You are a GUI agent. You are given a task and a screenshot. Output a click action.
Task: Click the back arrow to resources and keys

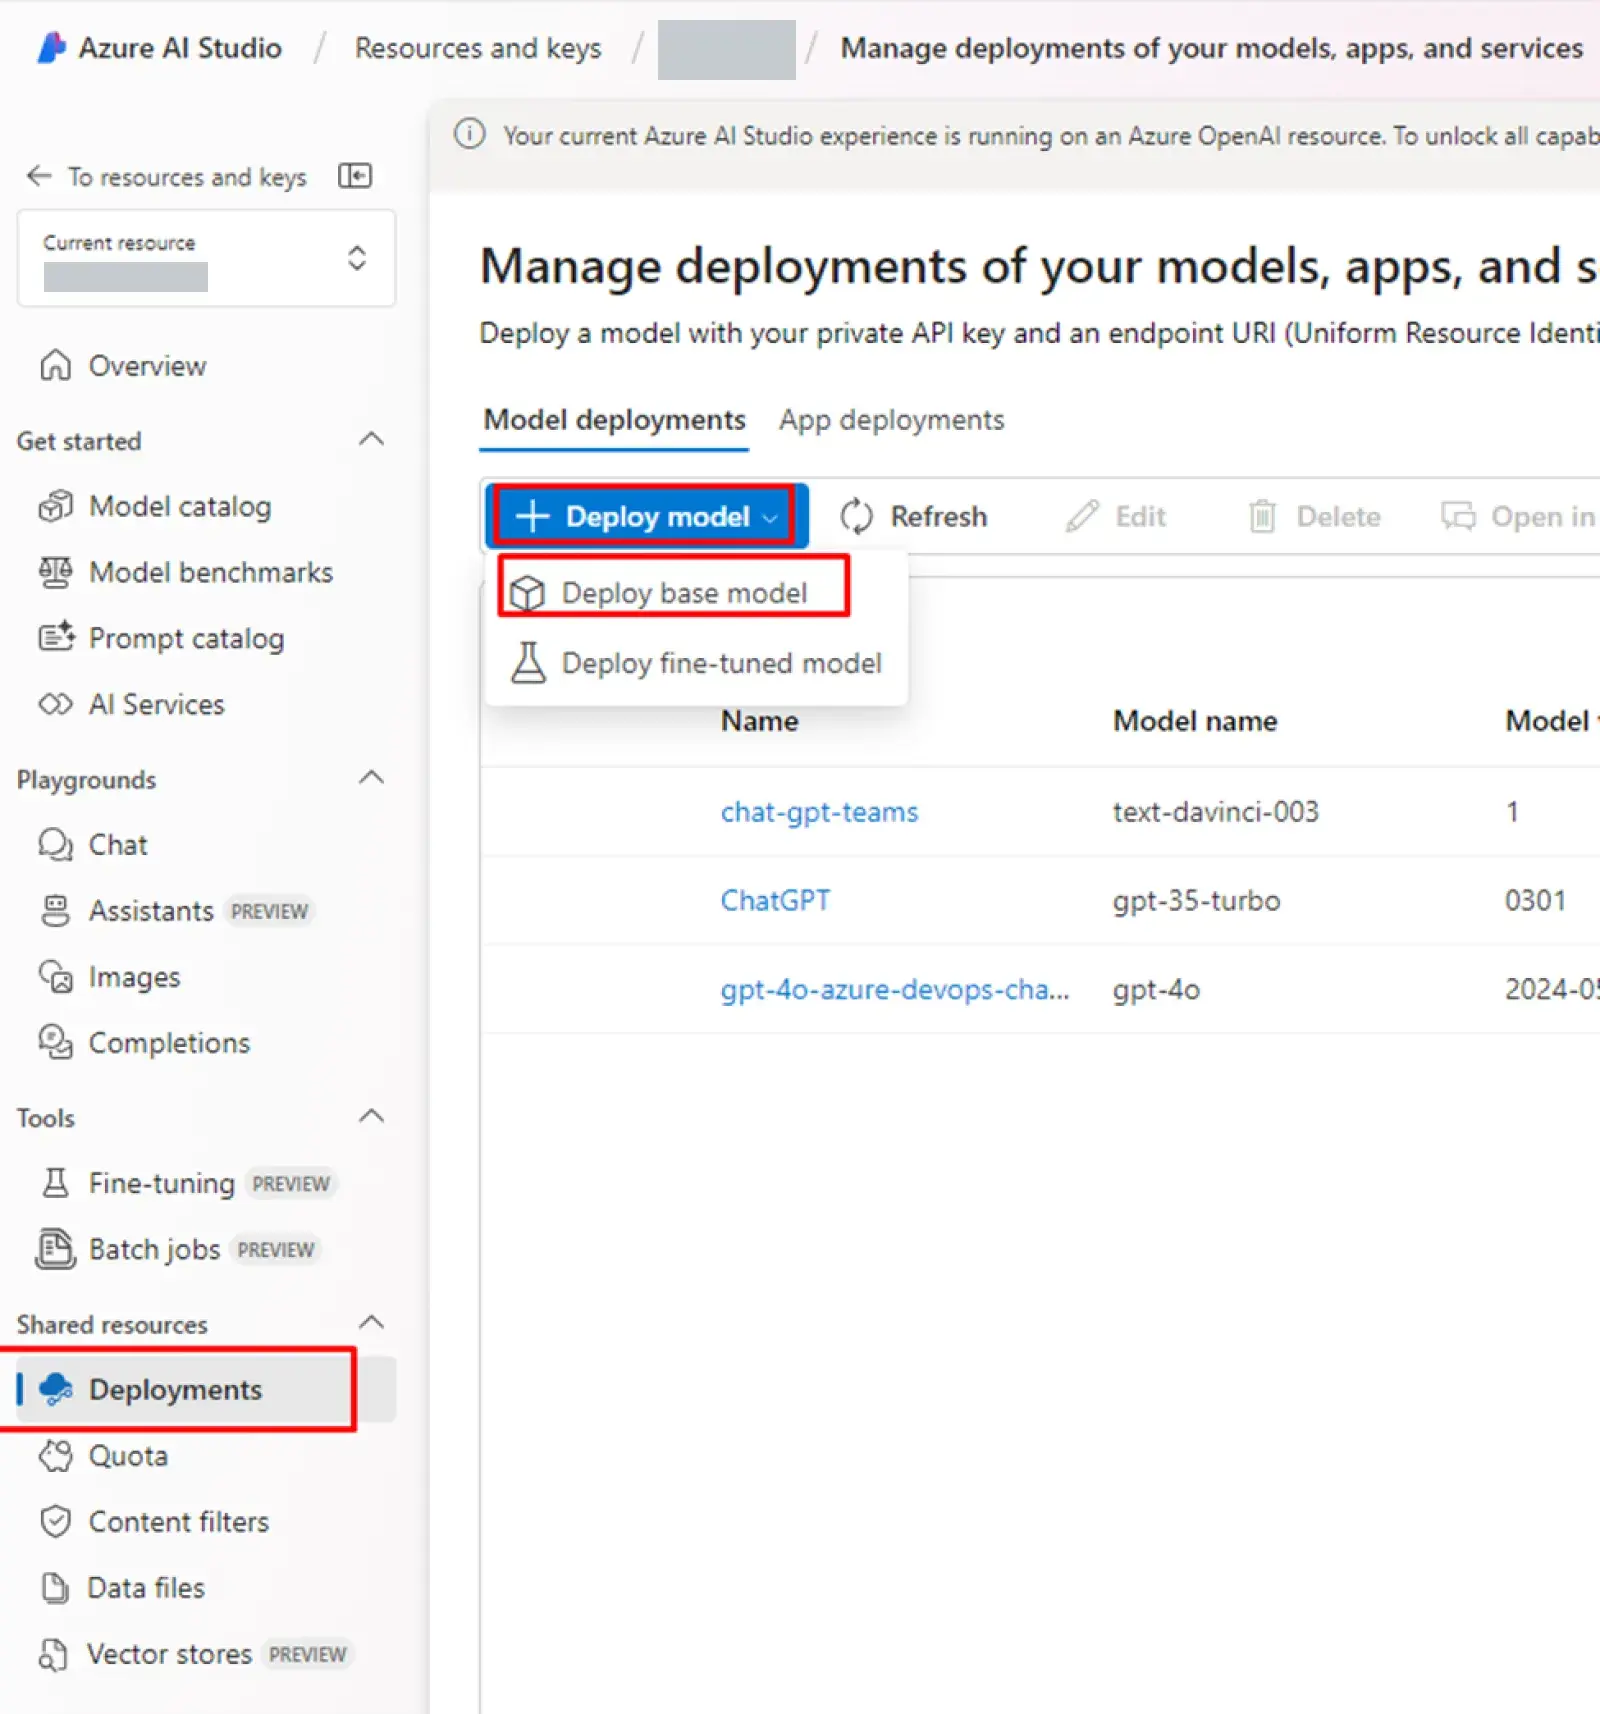(x=39, y=176)
